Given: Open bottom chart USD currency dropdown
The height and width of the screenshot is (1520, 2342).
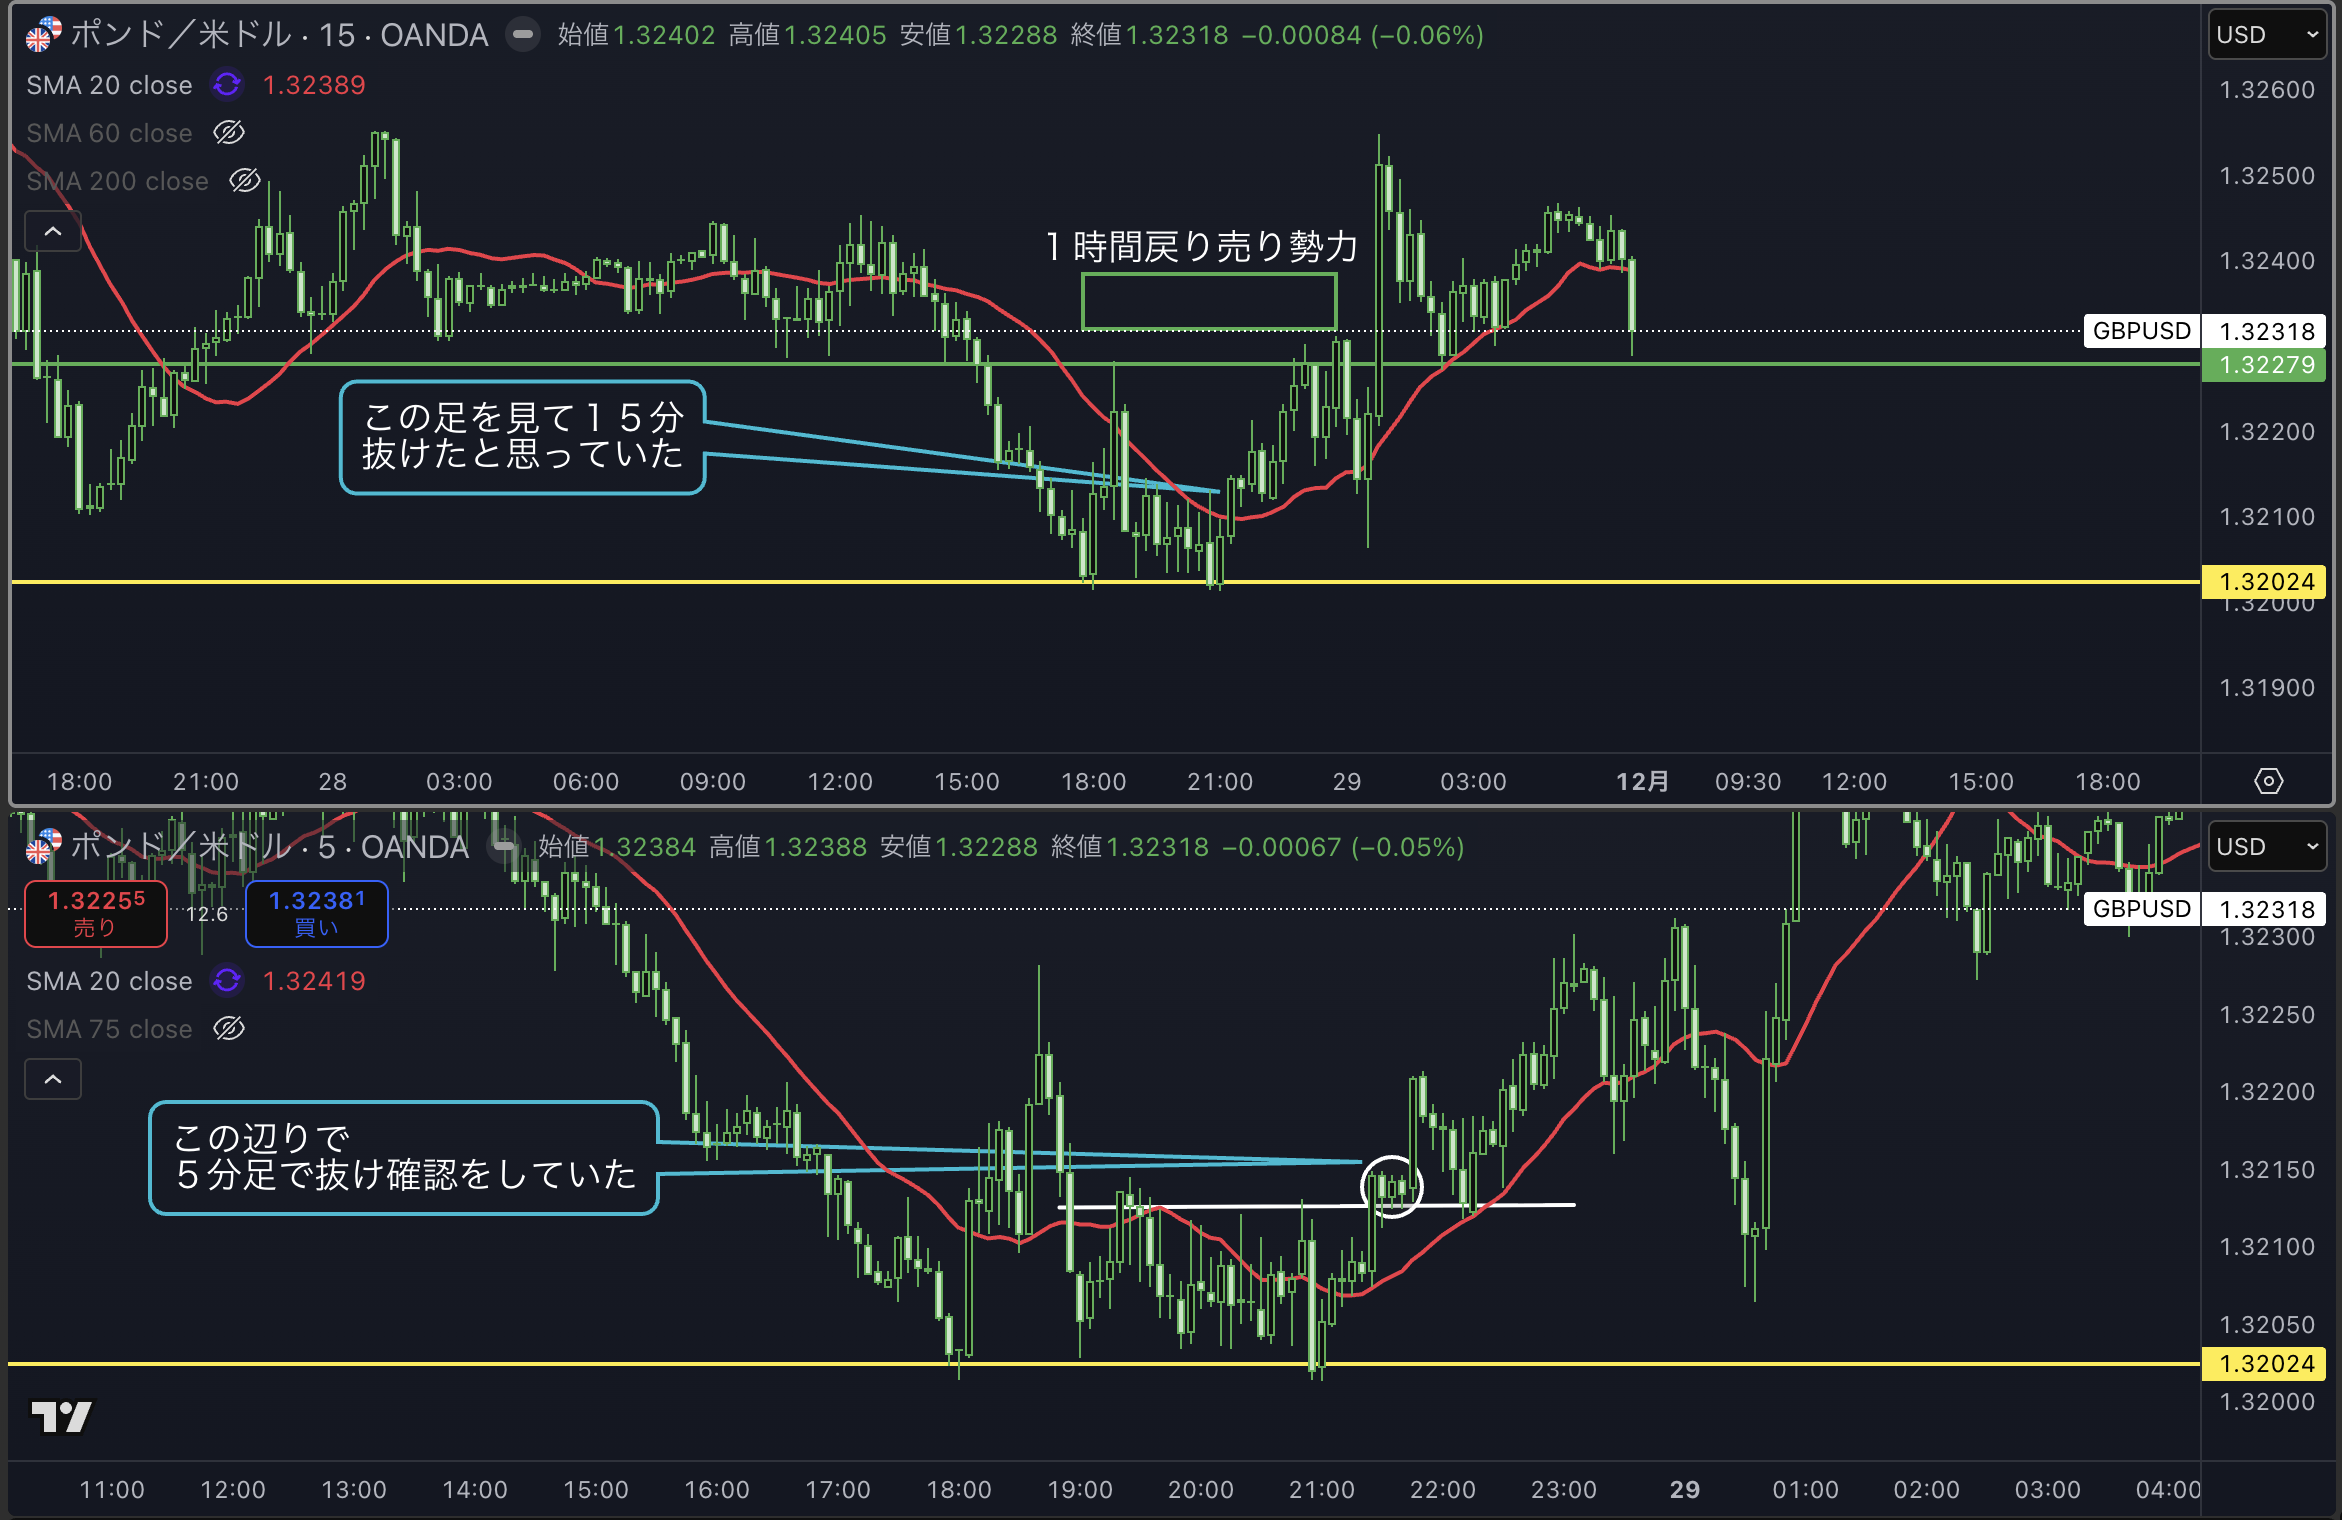Looking at the screenshot, I should click(x=2267, y=847).
